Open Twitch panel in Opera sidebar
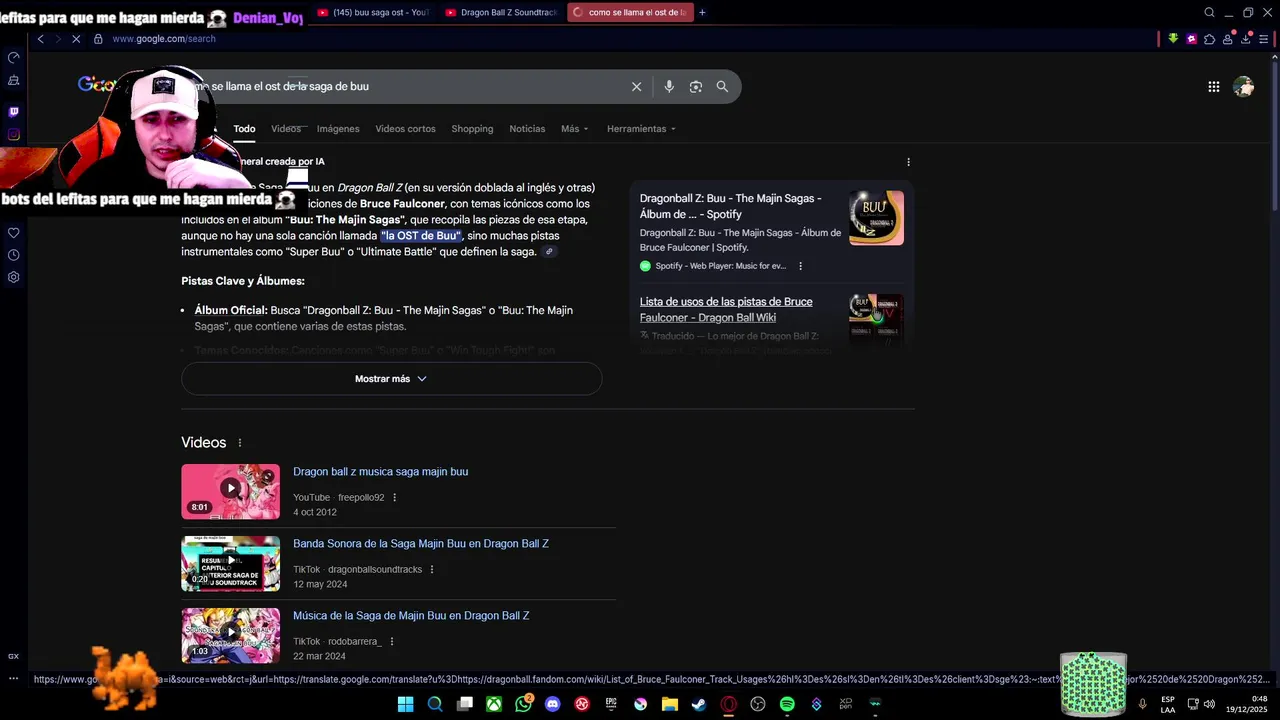The width and height of the screenshot is (1280, 720). pos(14,111)
